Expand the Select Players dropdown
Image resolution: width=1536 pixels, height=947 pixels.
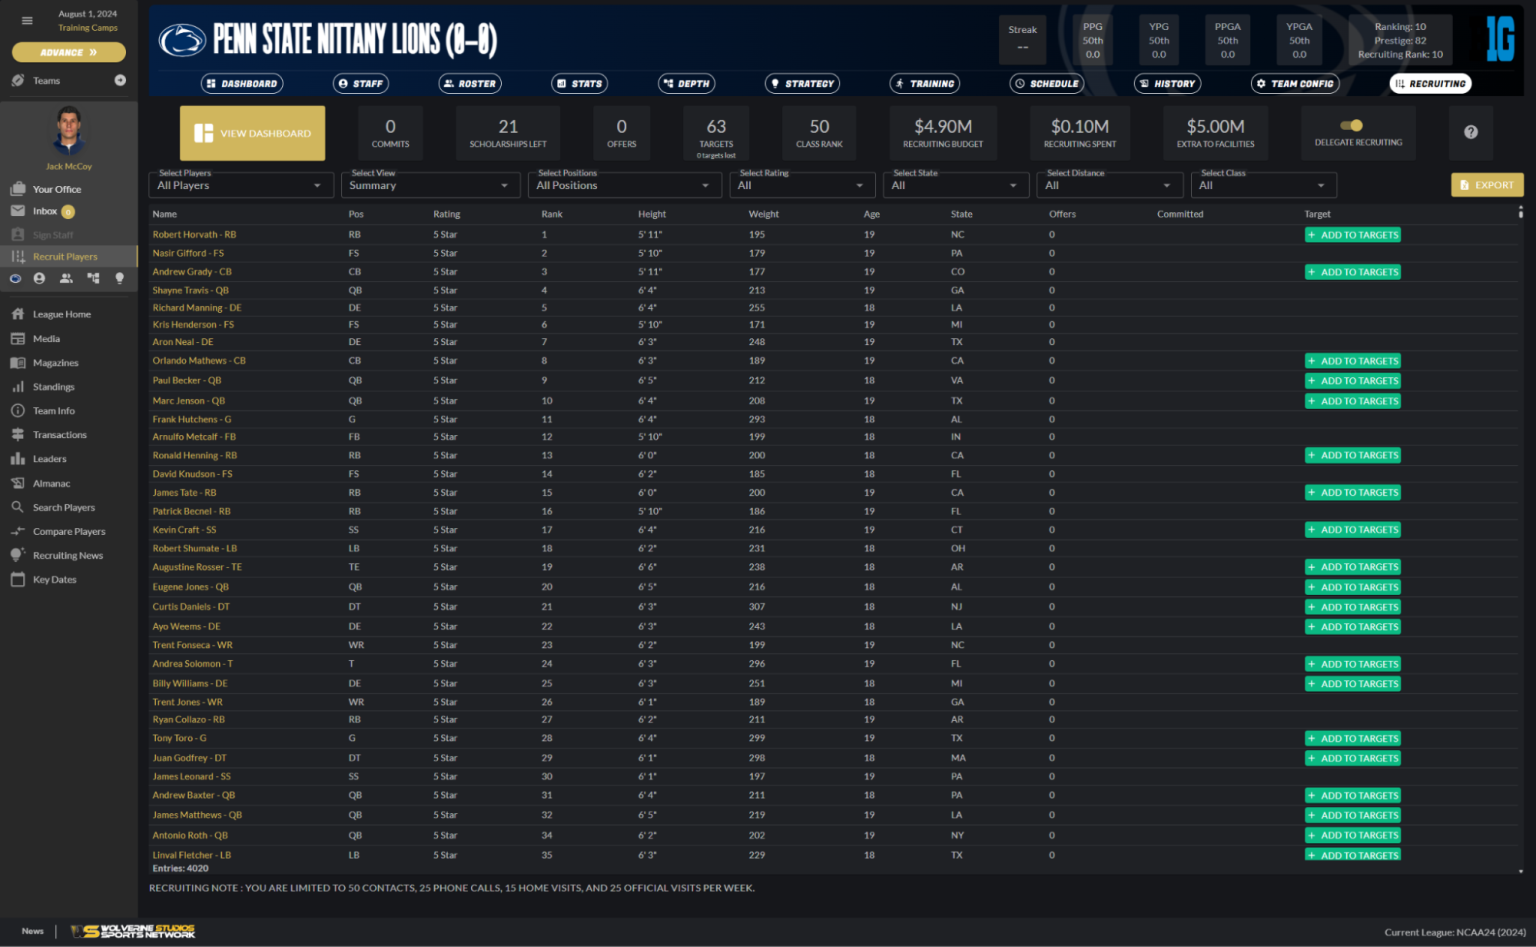(x=239, y=185)
